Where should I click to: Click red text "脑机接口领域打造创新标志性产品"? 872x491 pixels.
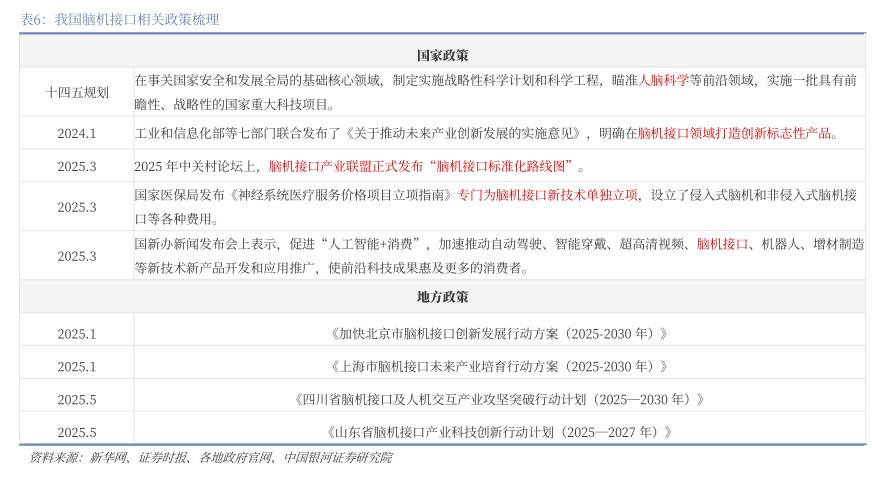(734, 133)
